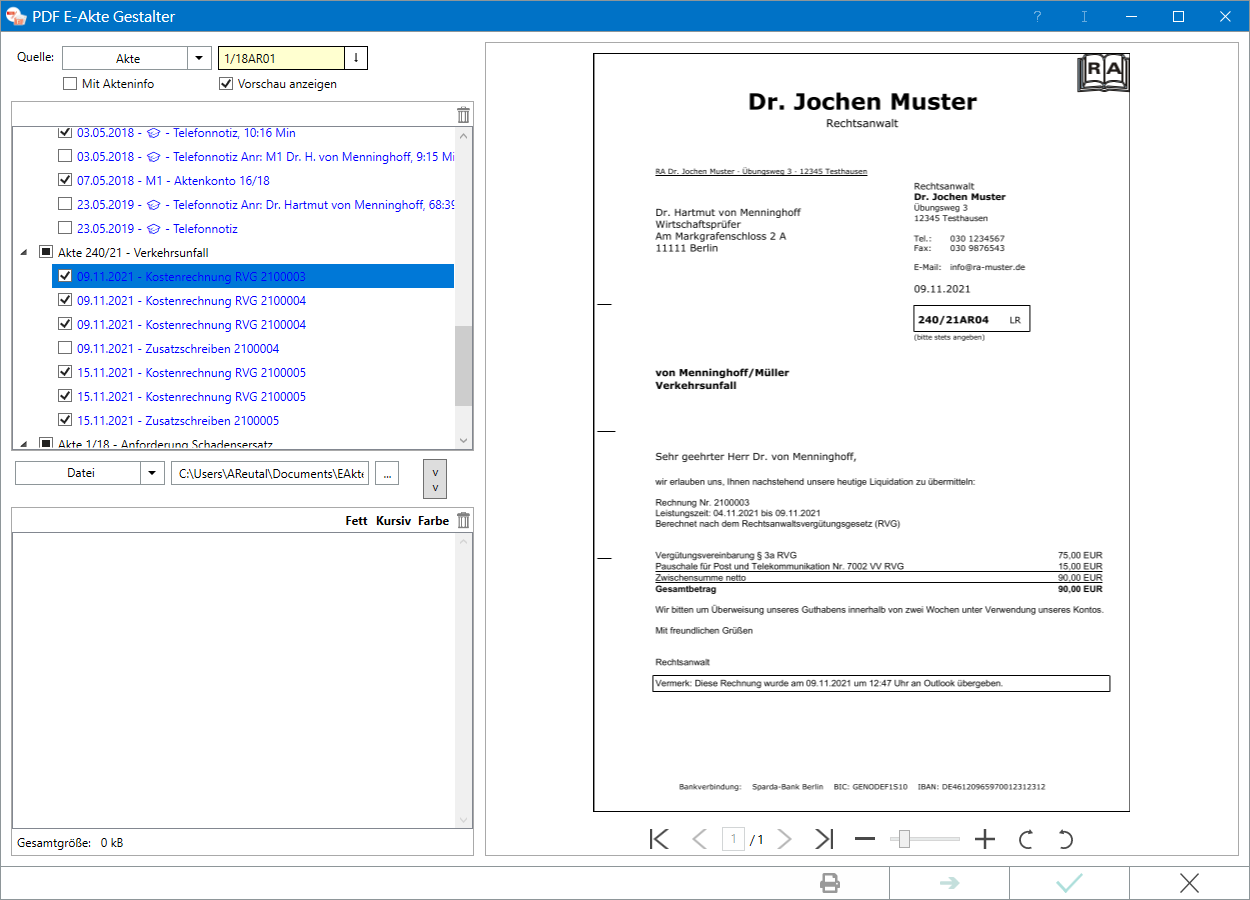The width and height of the screenshot is (1250, 900).
Task: Click the Farbe column header
Action: [x=434, y=521]
